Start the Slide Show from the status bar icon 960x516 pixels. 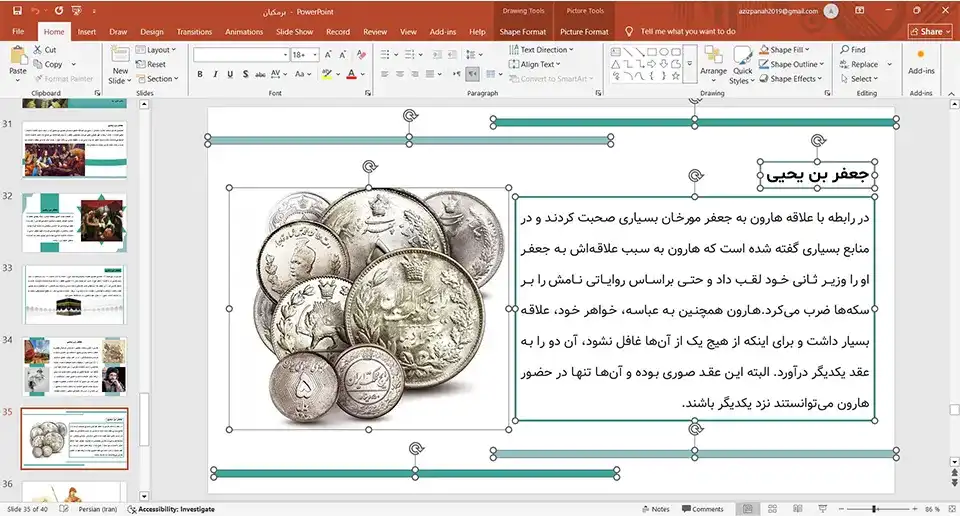pyautogui.click(x=822, y=509)
